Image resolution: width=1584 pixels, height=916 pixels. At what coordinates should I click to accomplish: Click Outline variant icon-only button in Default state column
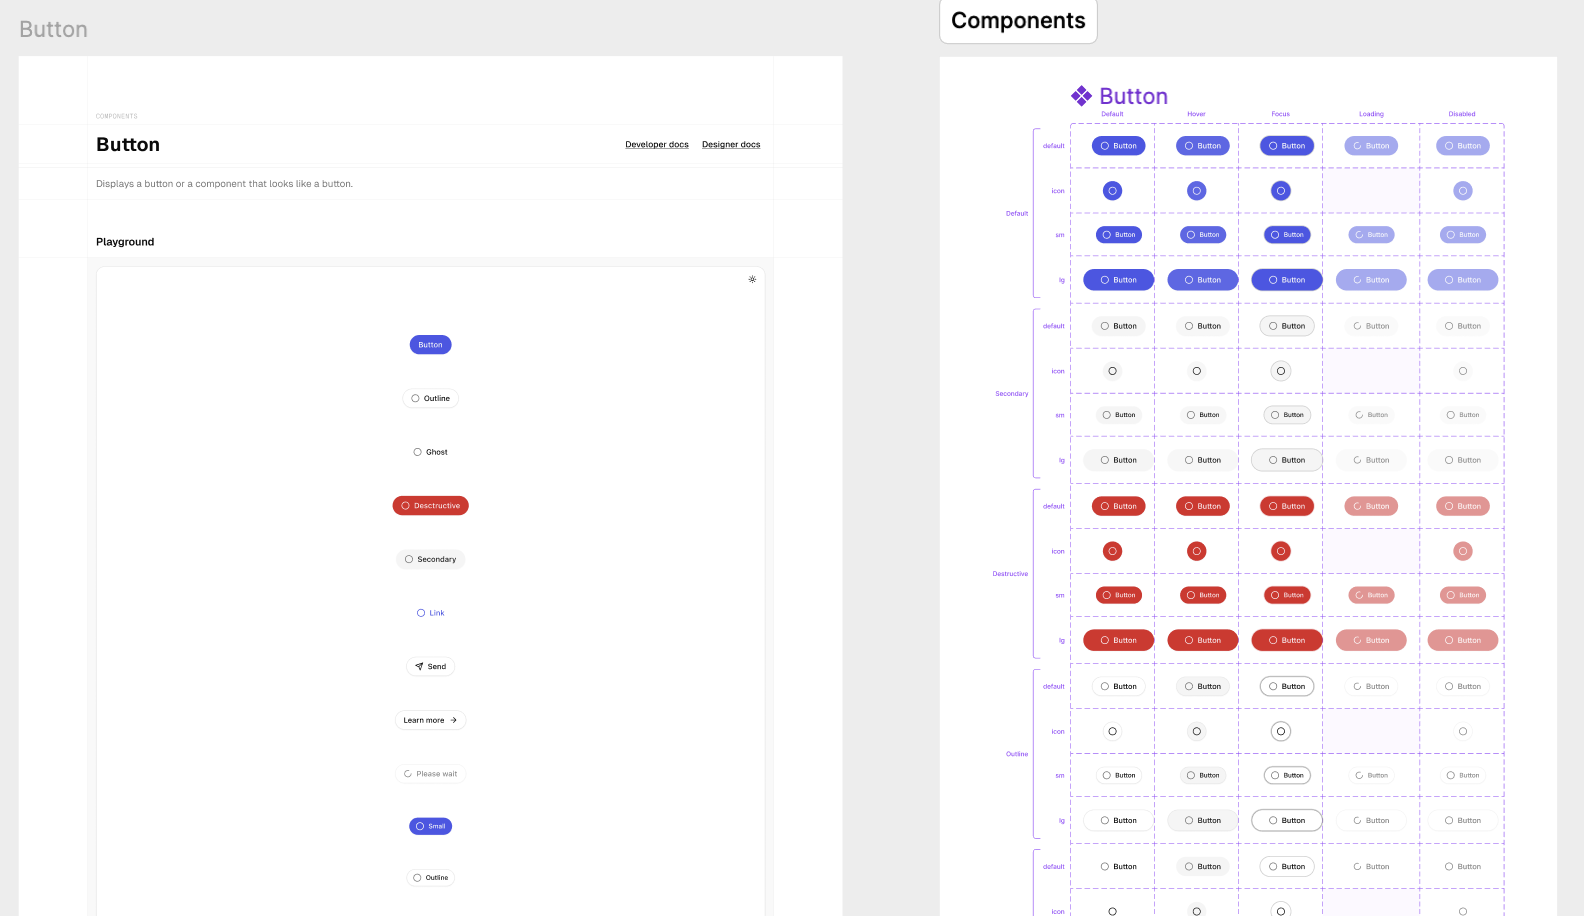pos(1112,731)
